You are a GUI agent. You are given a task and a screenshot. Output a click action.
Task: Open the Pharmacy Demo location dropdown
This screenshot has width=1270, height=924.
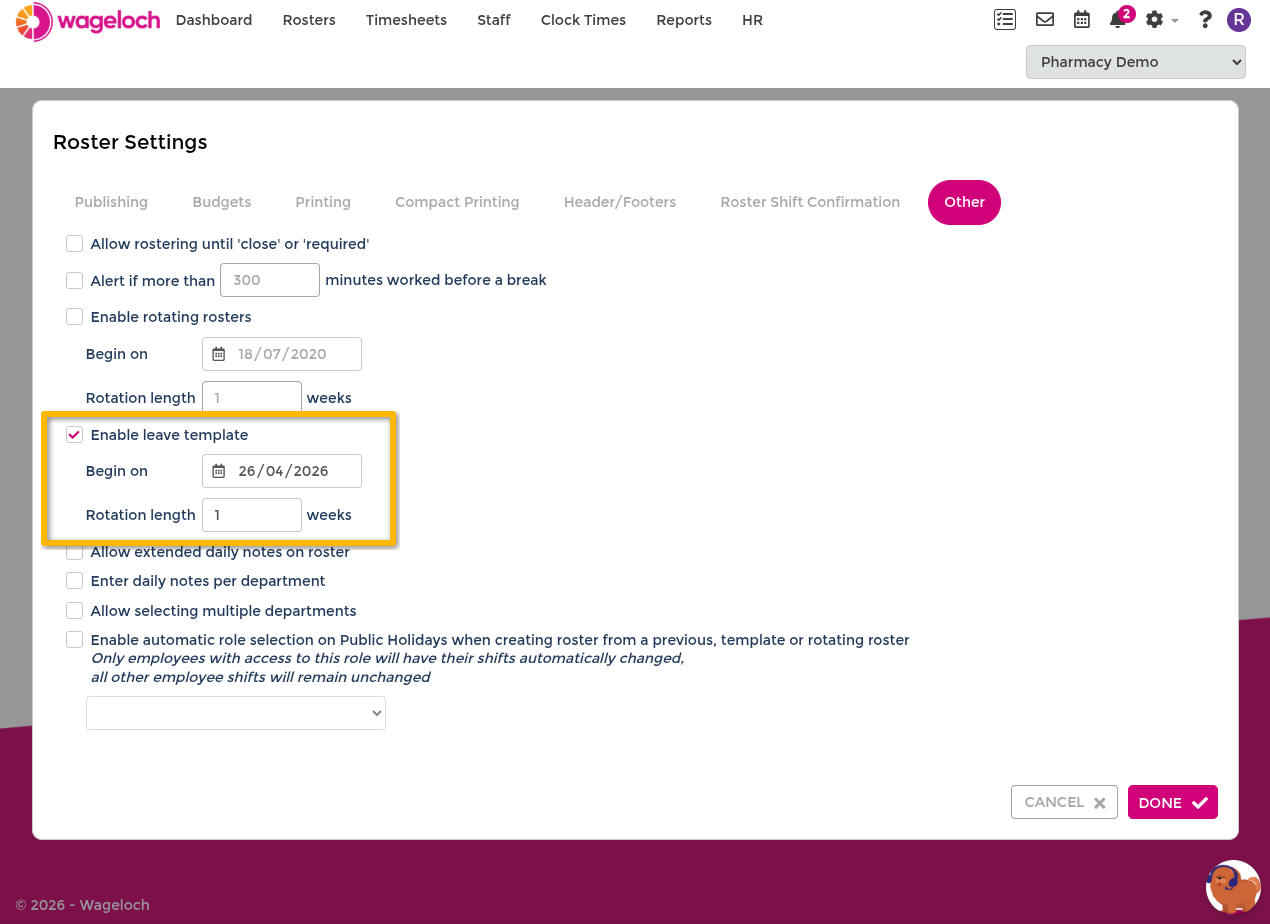coord(1135,62)
